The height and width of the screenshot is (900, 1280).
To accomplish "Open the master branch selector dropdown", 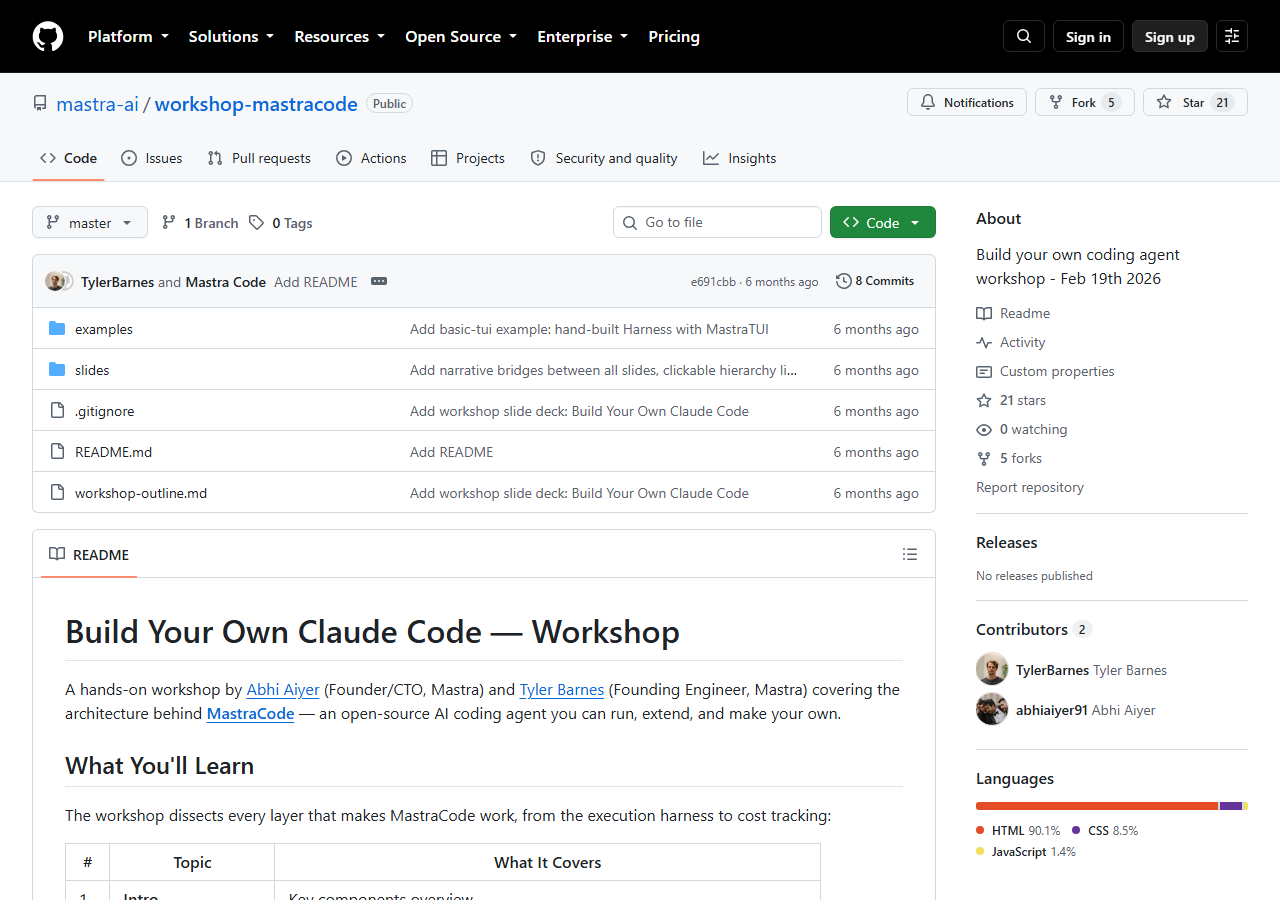I will pos(90,222).
